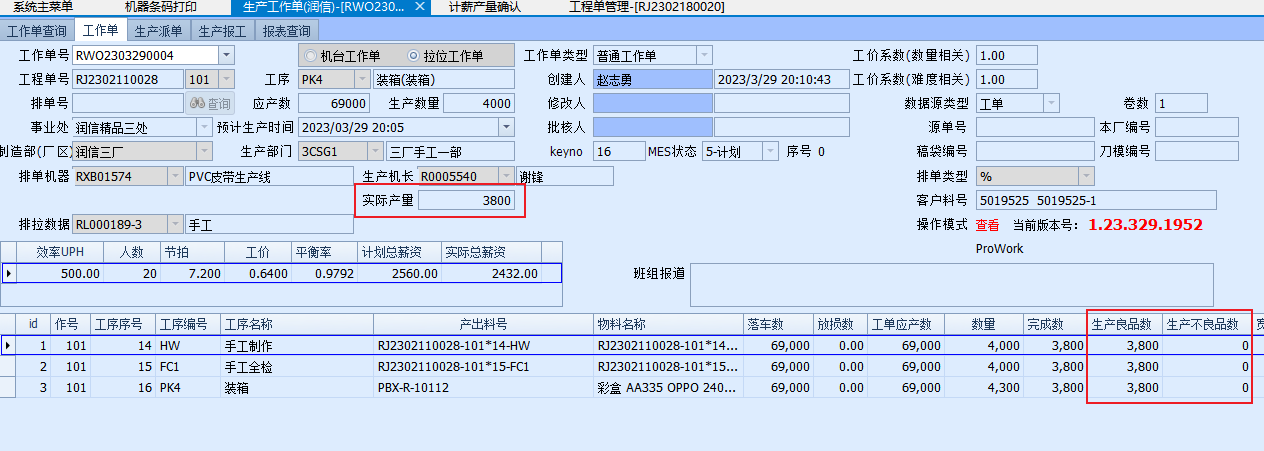The height and width of the screenshot is (451, 1264).
Task: Open the 预计生产时间 date picker dropdown
Action: [x=506, y=127]
